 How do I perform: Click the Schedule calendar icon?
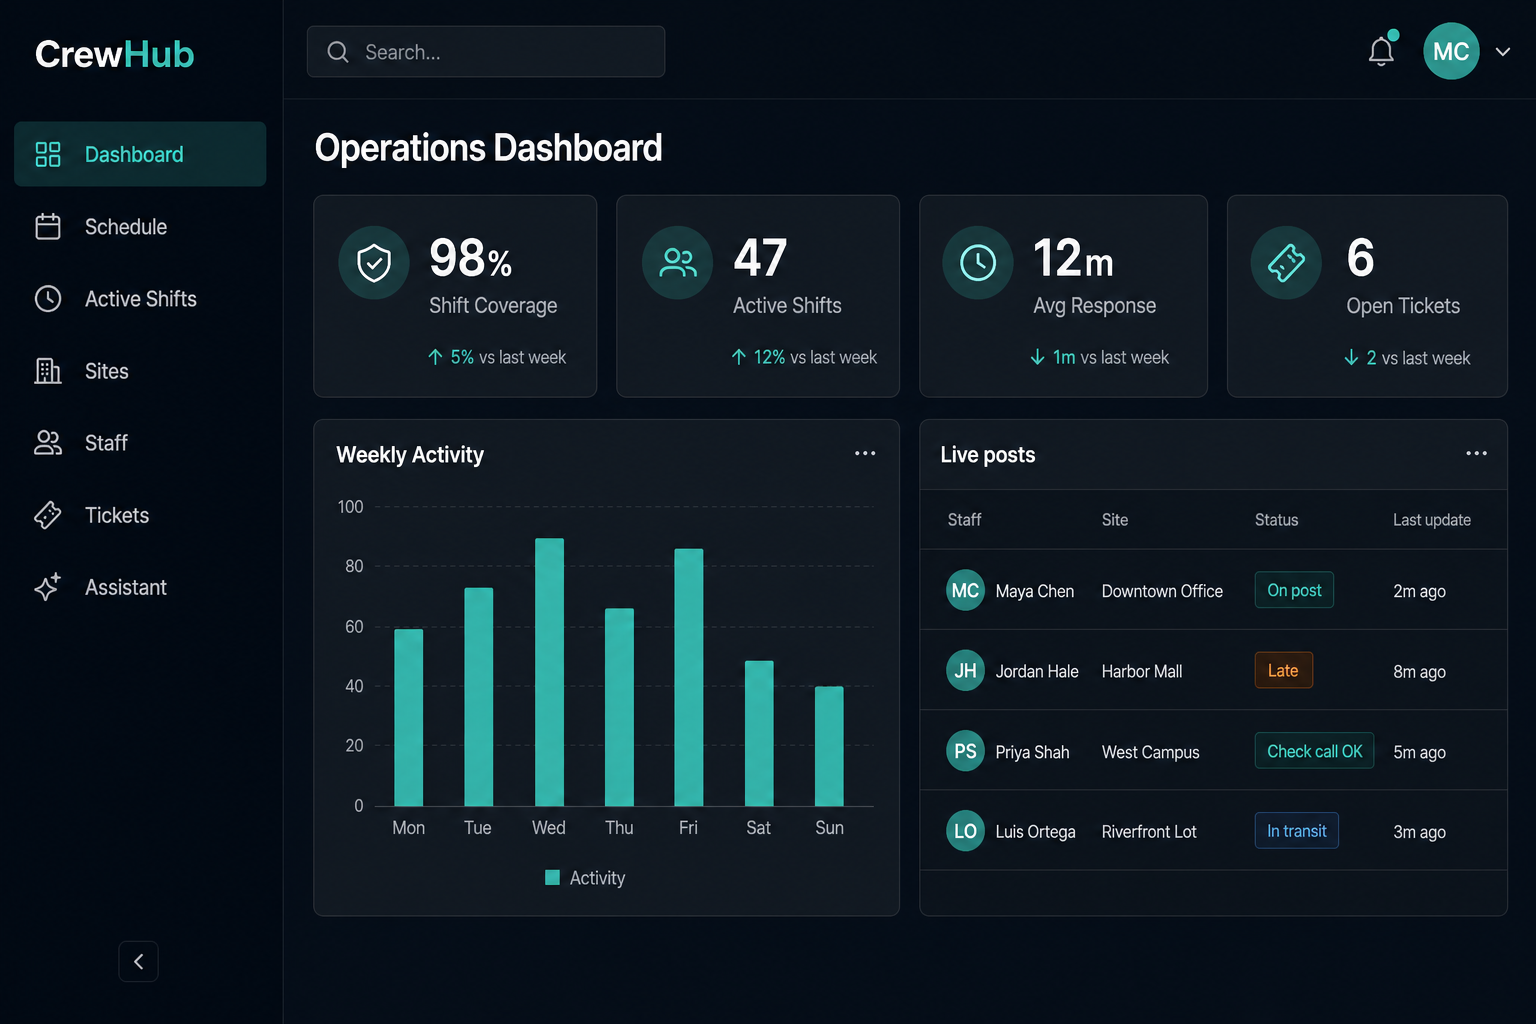click(48, 227)
